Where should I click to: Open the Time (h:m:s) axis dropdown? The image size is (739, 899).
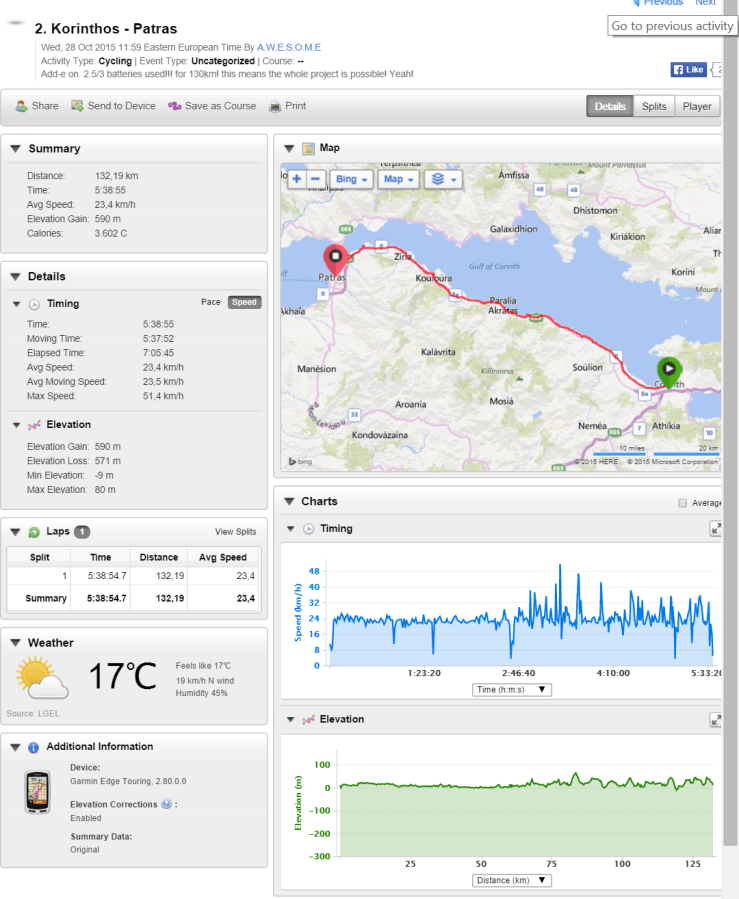coord(512,689)
